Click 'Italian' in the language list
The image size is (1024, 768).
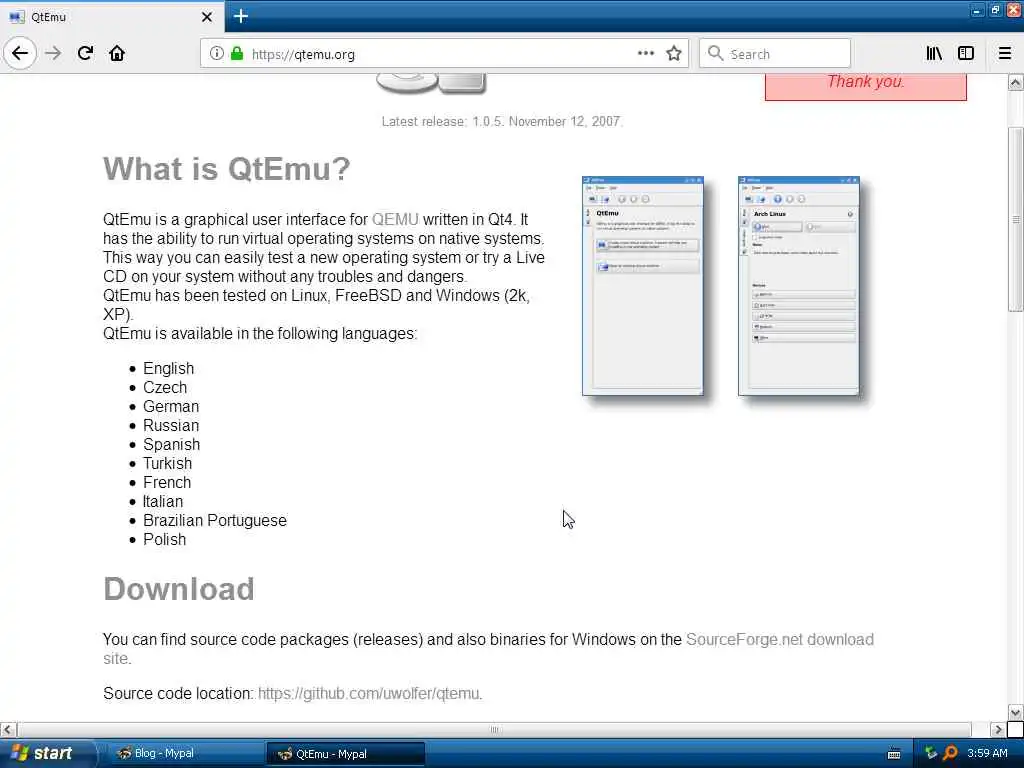pos(163,501)
